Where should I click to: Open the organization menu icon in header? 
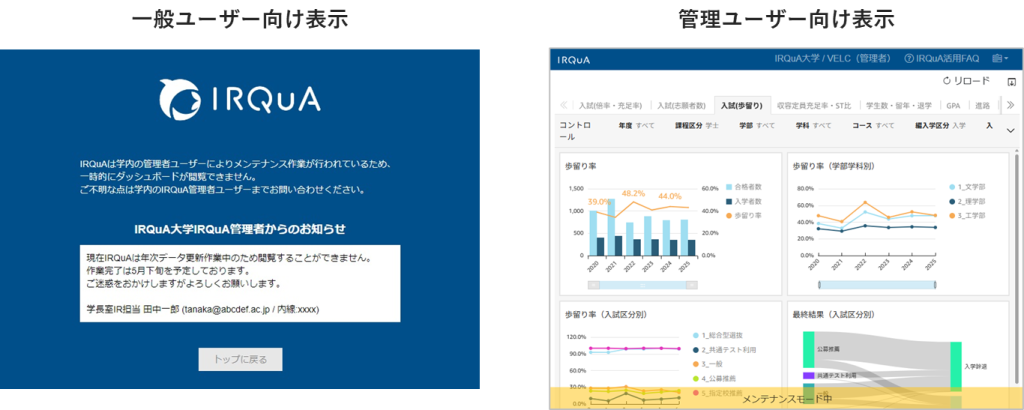point(1000,59)
